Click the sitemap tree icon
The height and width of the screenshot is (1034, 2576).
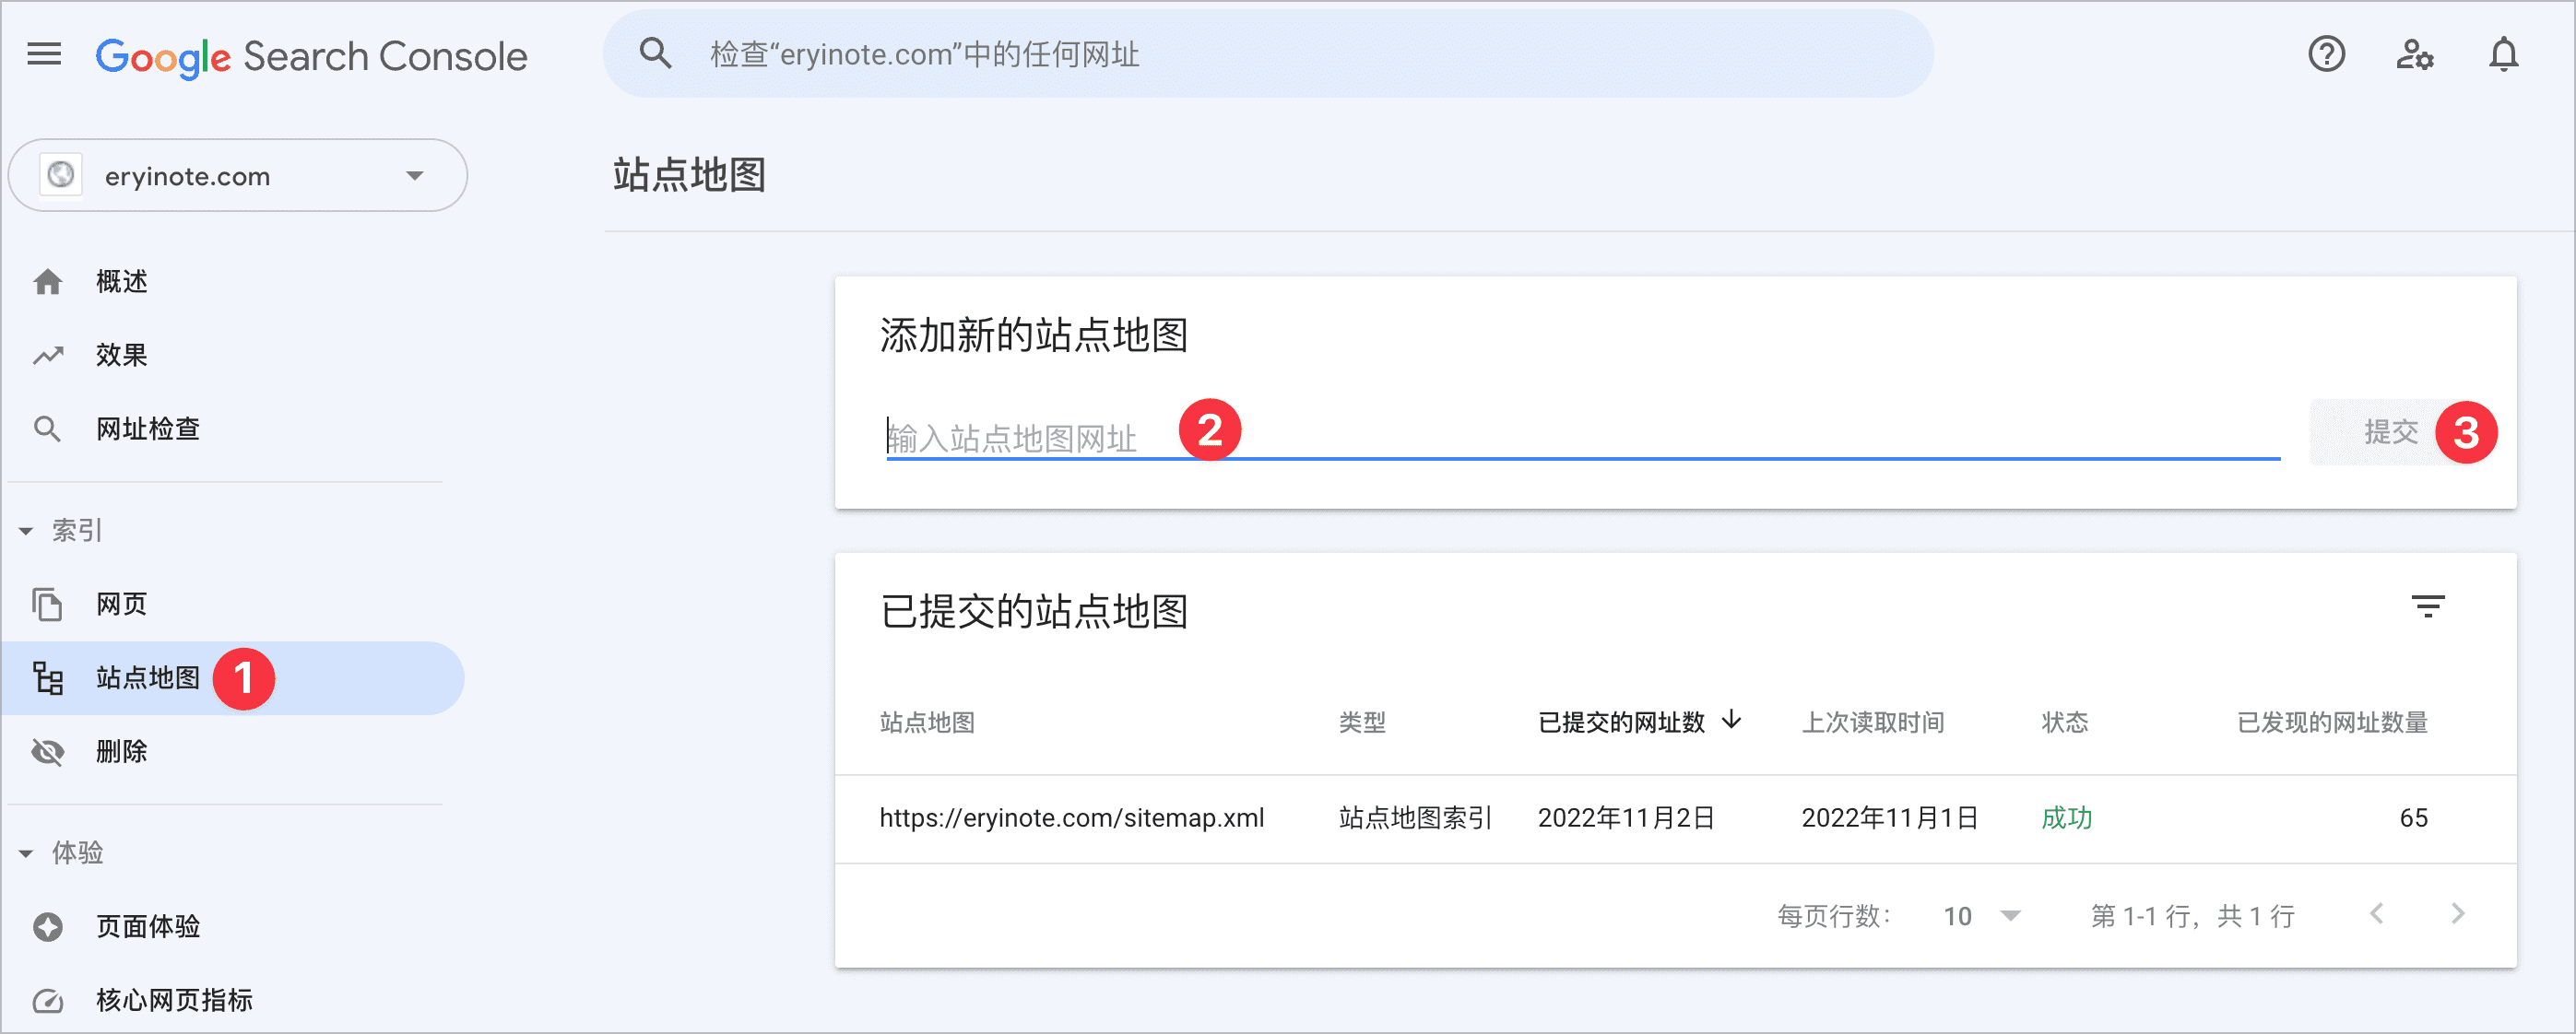[x=47, y=678]
